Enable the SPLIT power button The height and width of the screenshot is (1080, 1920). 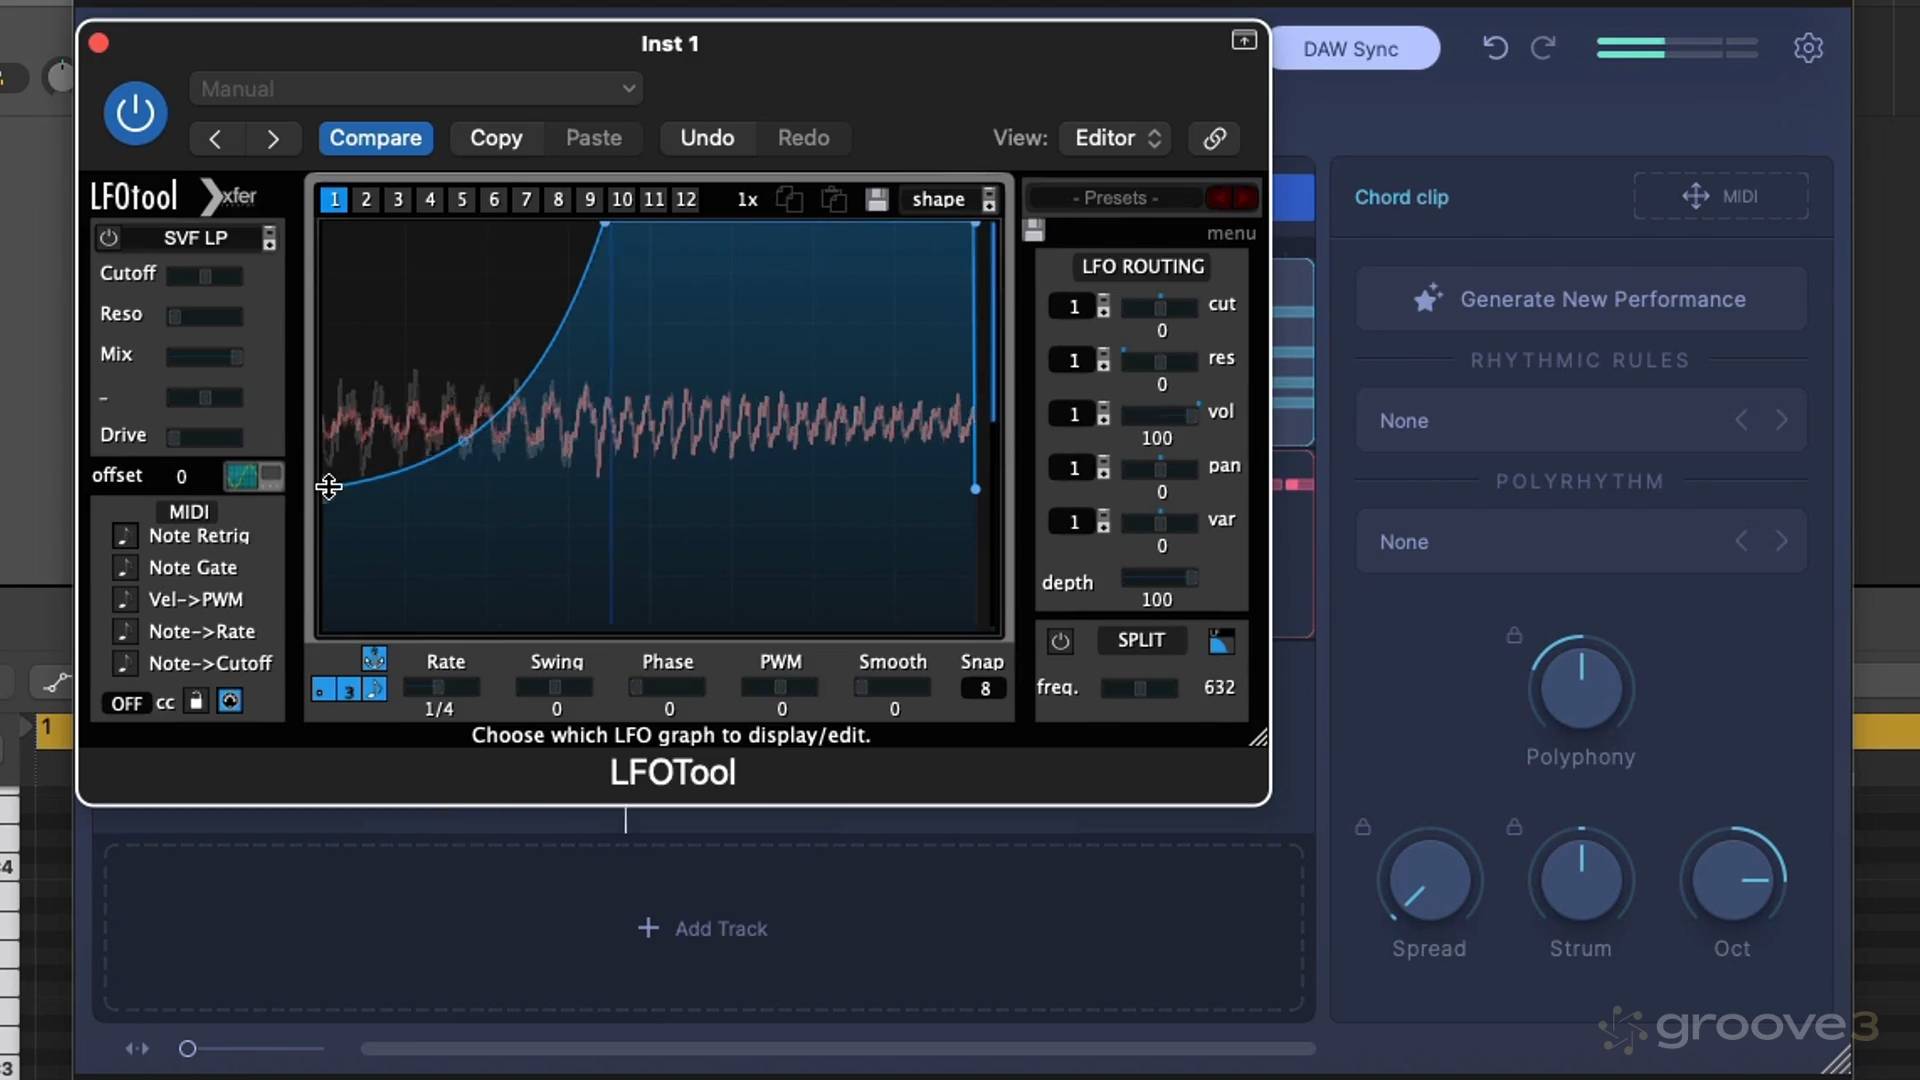pos(1060,641)
